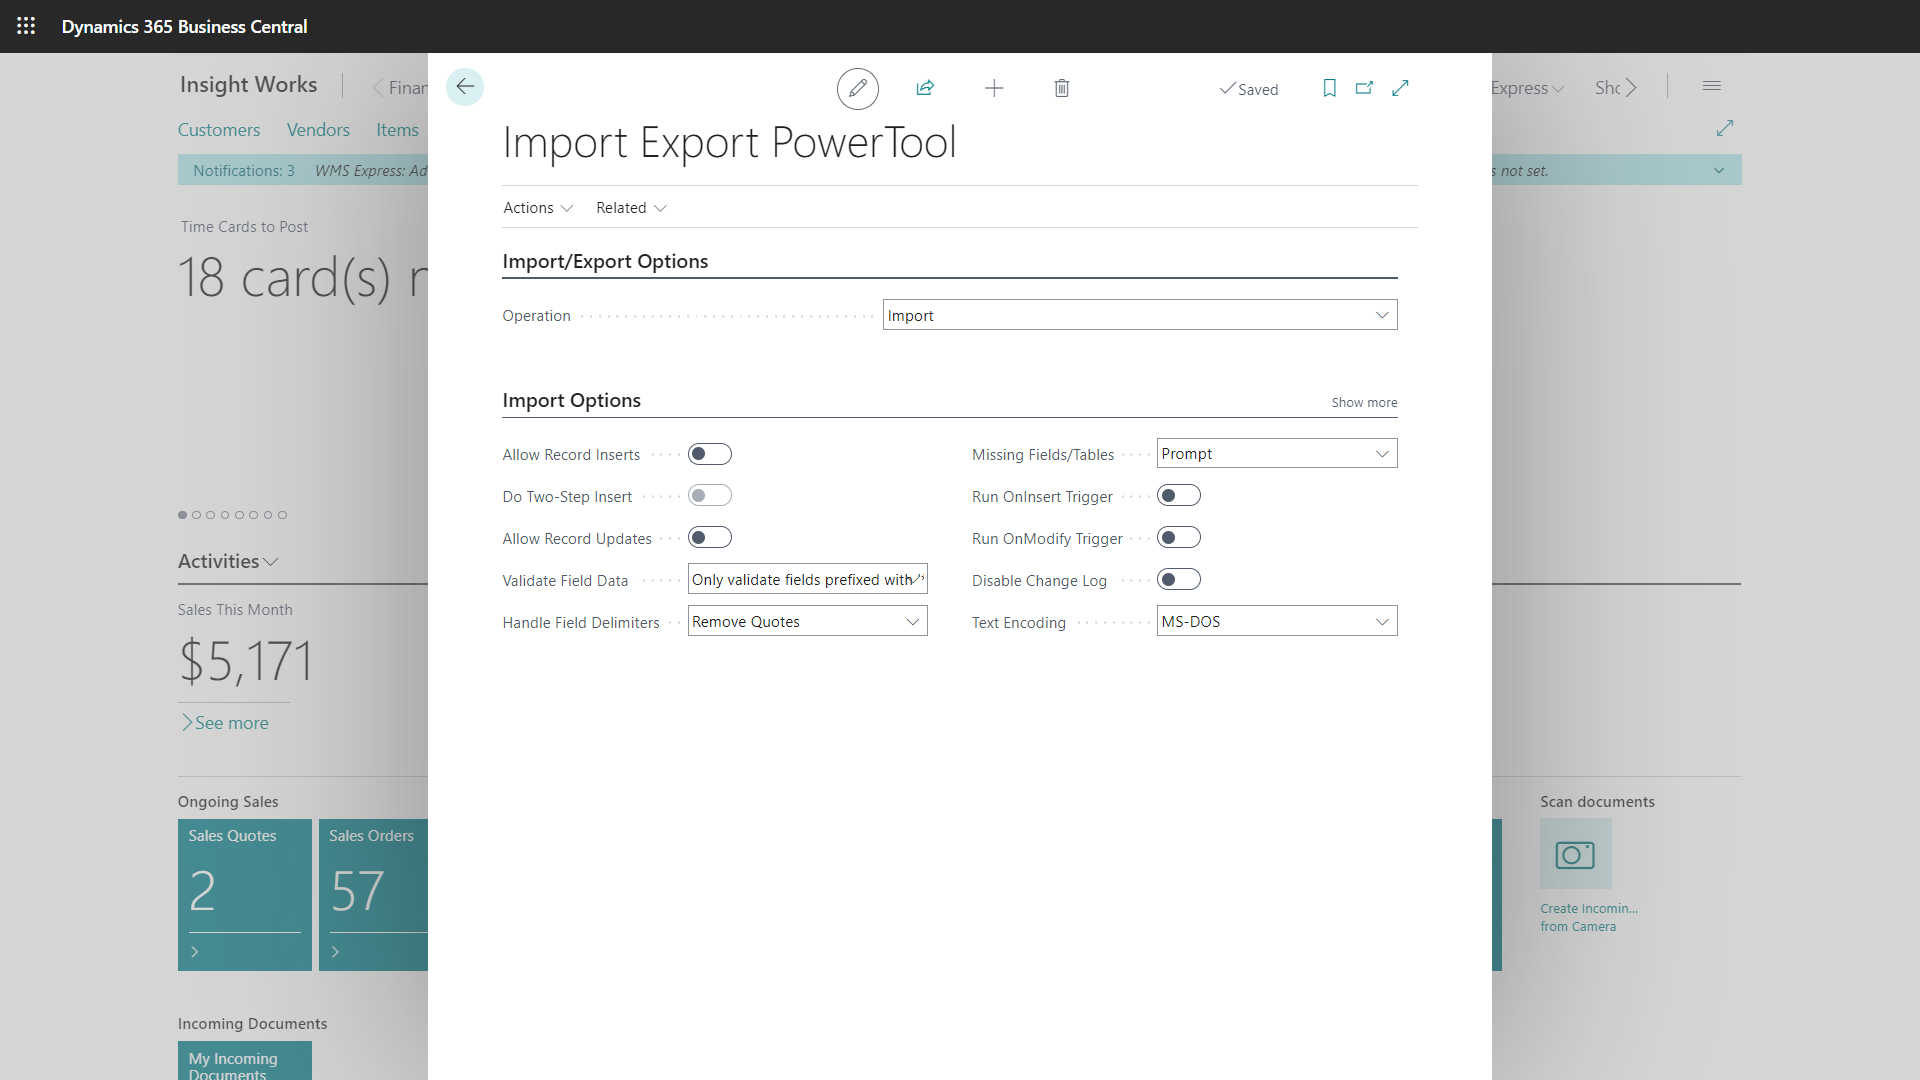This screenshot has height=1080, width=1920.
Task: Delete the record using the trash icon
Action: 1061,88
